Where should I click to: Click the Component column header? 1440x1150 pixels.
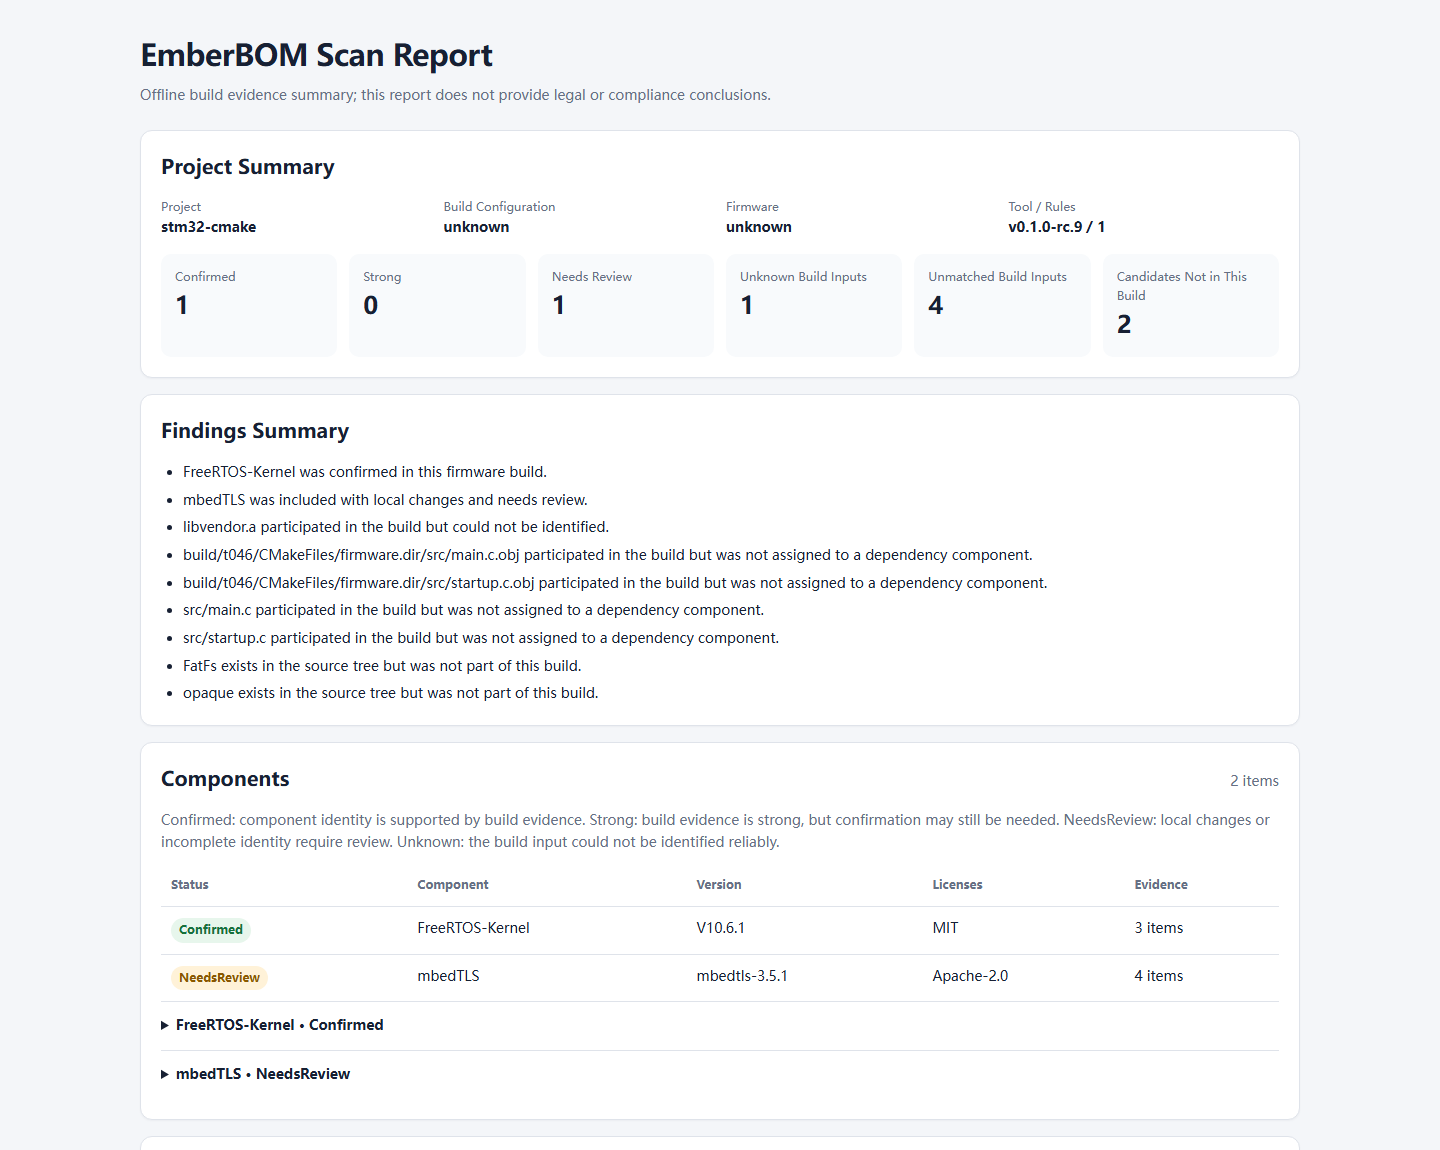pyautogui.click(x=453, y=885)
